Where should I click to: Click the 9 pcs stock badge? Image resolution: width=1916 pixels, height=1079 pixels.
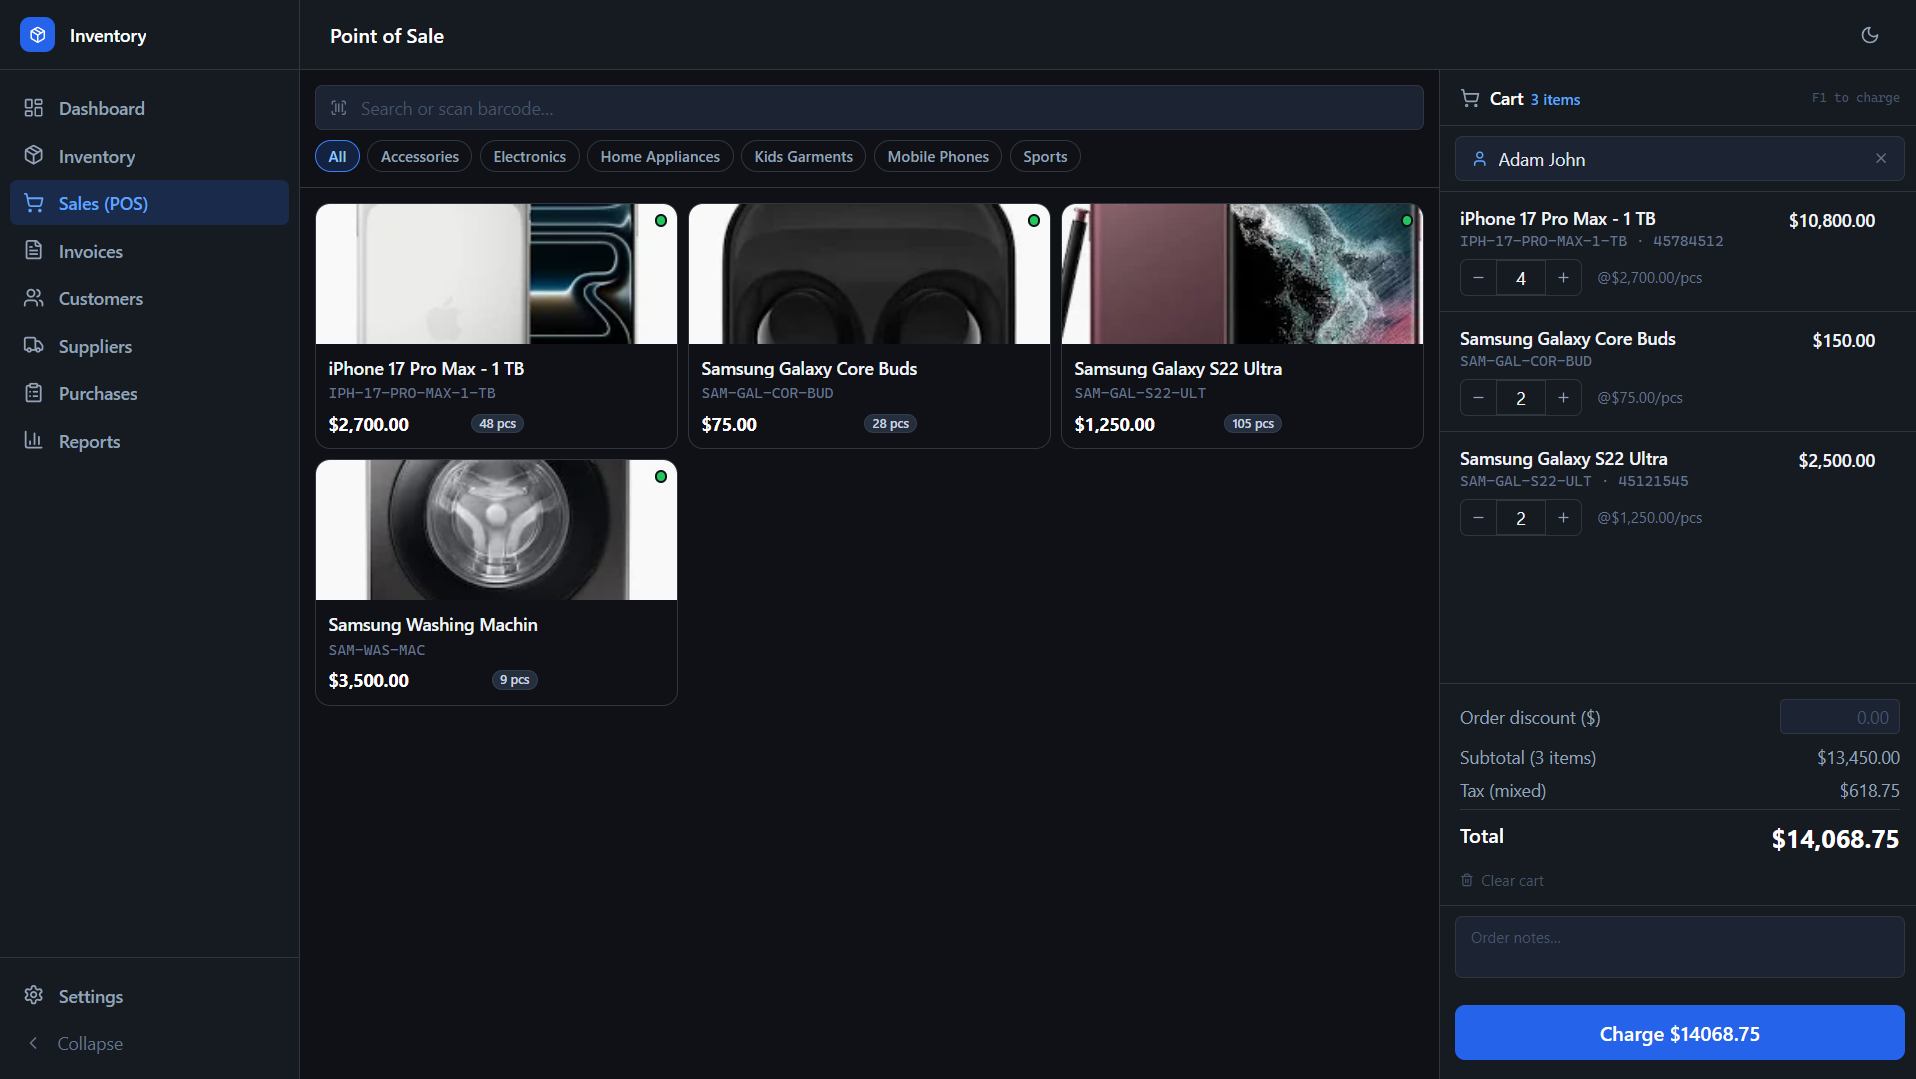pyautogui.click(x=515, y=680)
